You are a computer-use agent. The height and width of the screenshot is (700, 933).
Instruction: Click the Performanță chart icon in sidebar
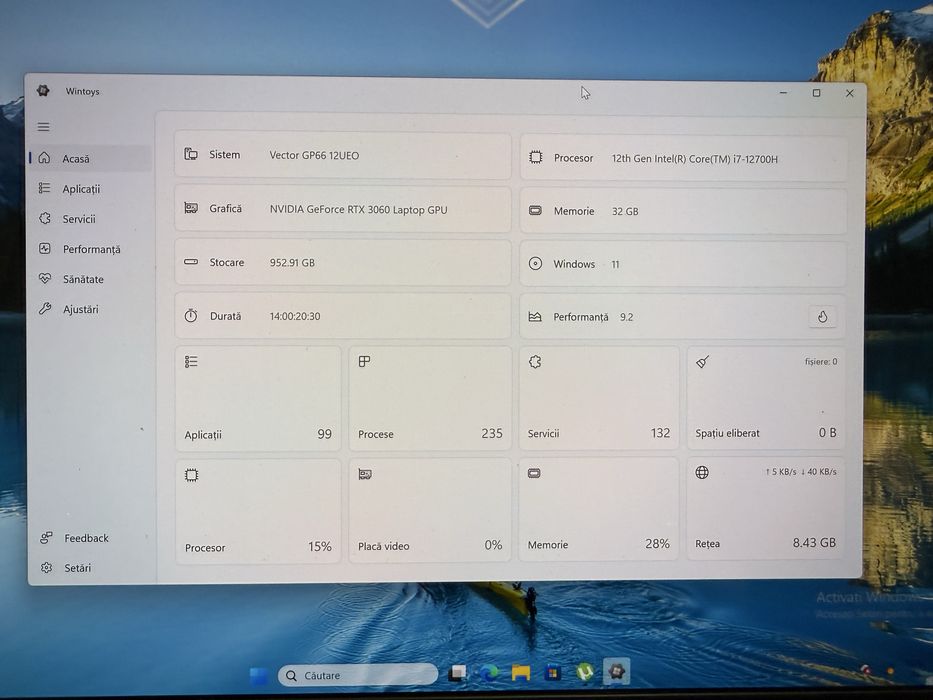(x=45, y=248)
